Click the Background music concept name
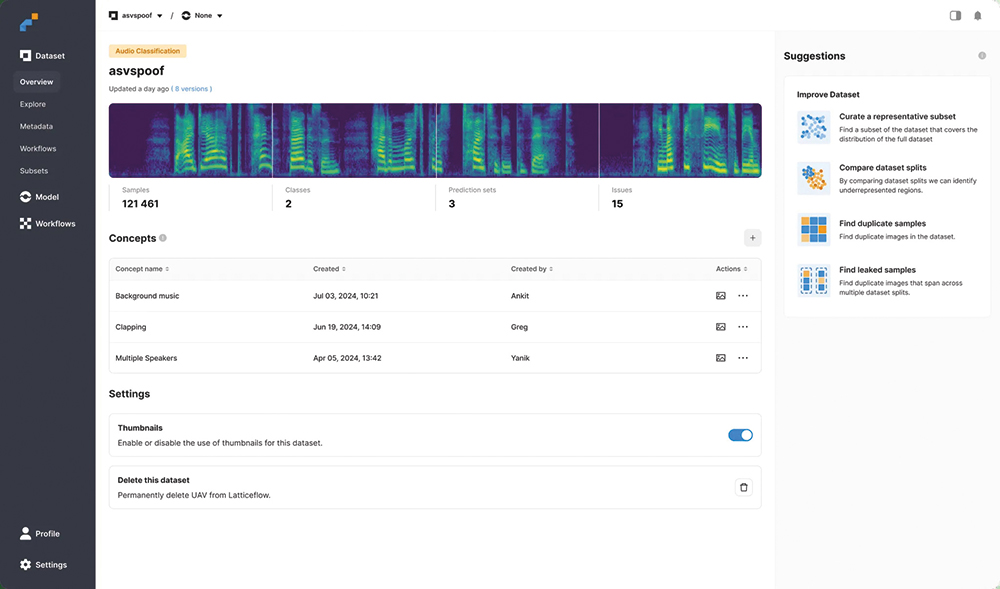1000x589 pixels. [x=147, y=296]
